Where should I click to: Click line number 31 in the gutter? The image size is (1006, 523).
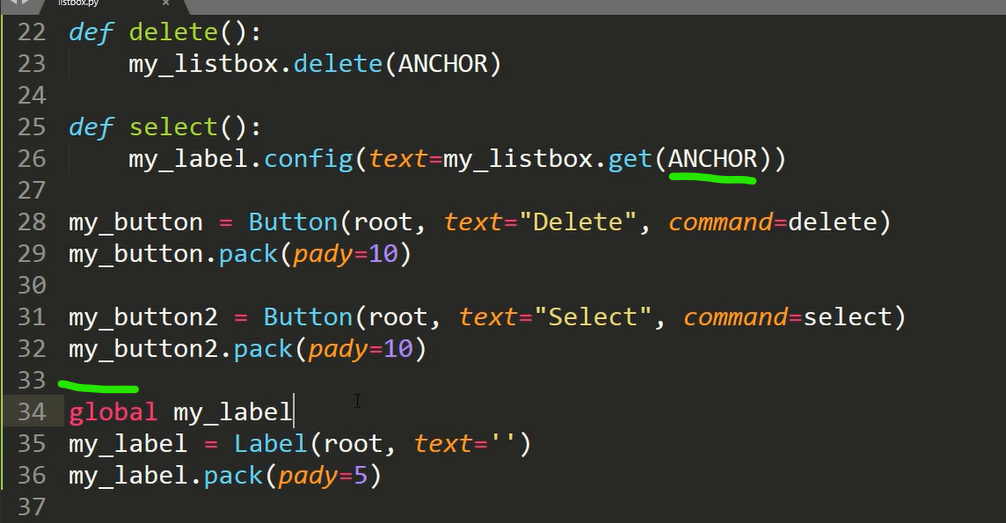(32, 317)
